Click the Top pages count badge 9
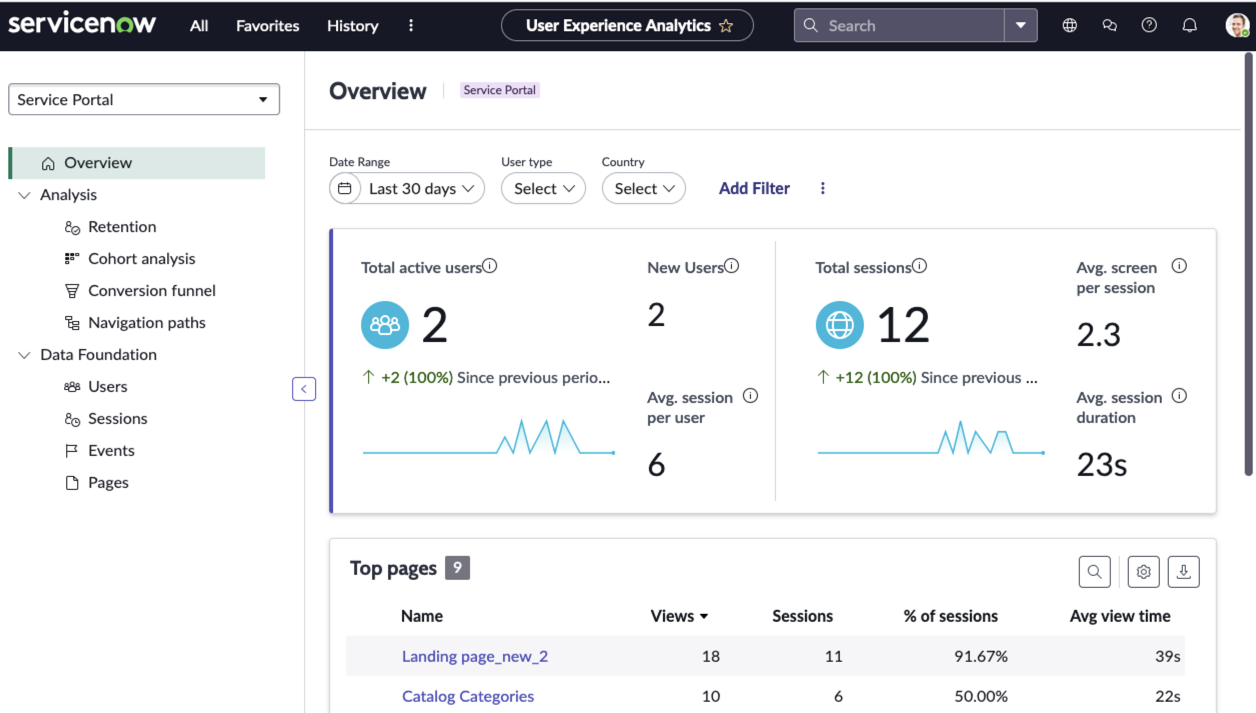 point(457,568)
